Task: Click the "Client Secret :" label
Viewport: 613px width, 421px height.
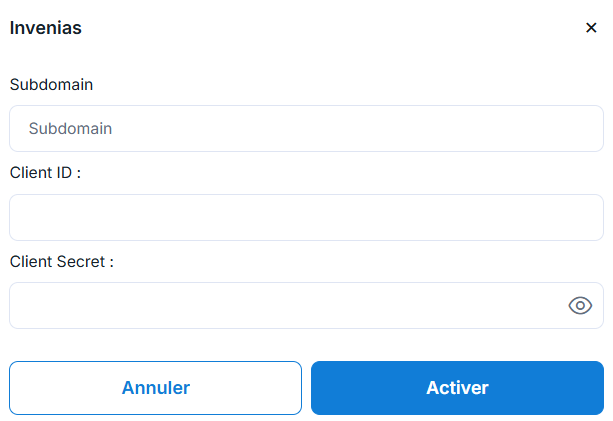Action: pos(62,262)
